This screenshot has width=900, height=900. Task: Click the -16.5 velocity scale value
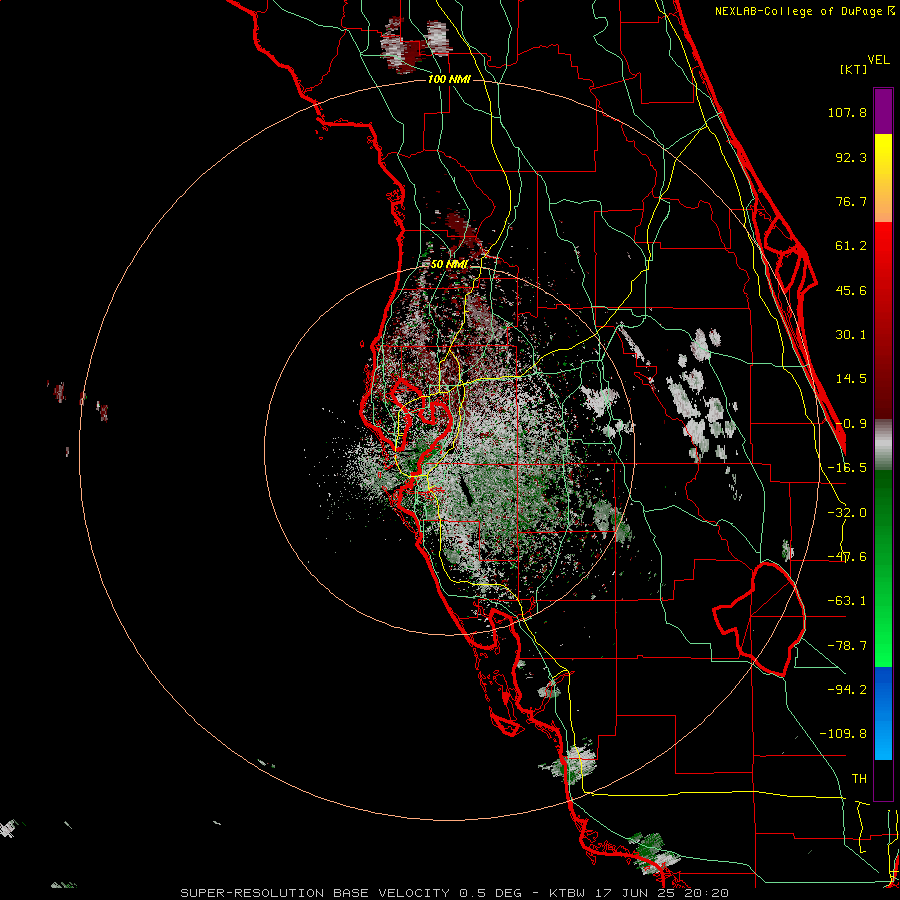tap(847, 468)
